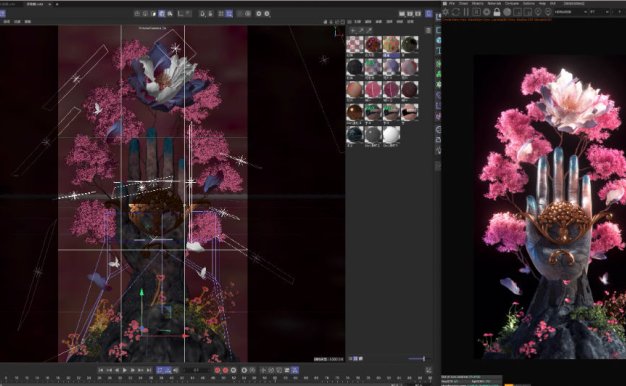Screen dimensions: 626x386
Task: Open the Materials menu in Octane viewer
Action: [494, 4]
